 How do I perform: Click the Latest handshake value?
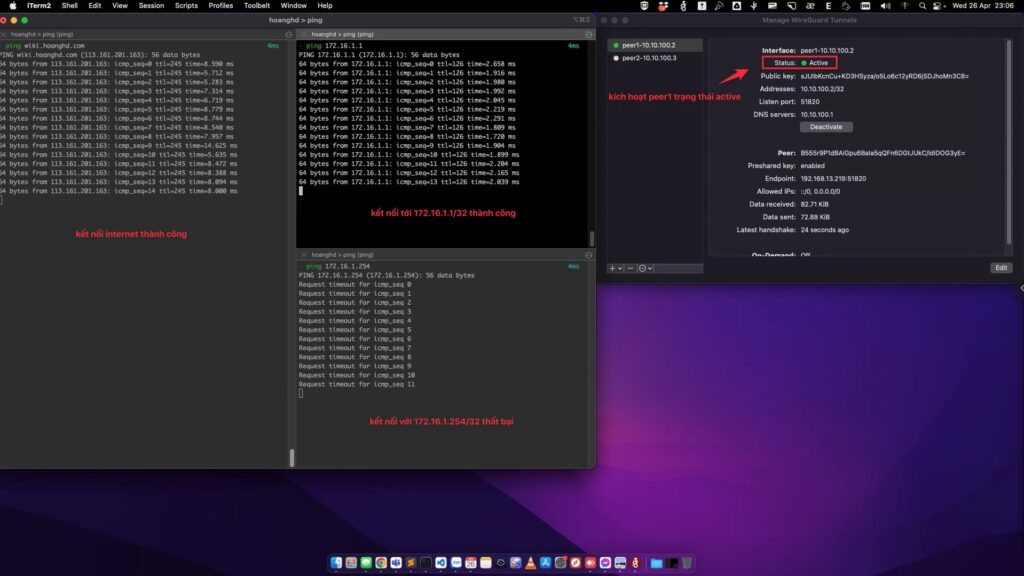tap(825, 230)
